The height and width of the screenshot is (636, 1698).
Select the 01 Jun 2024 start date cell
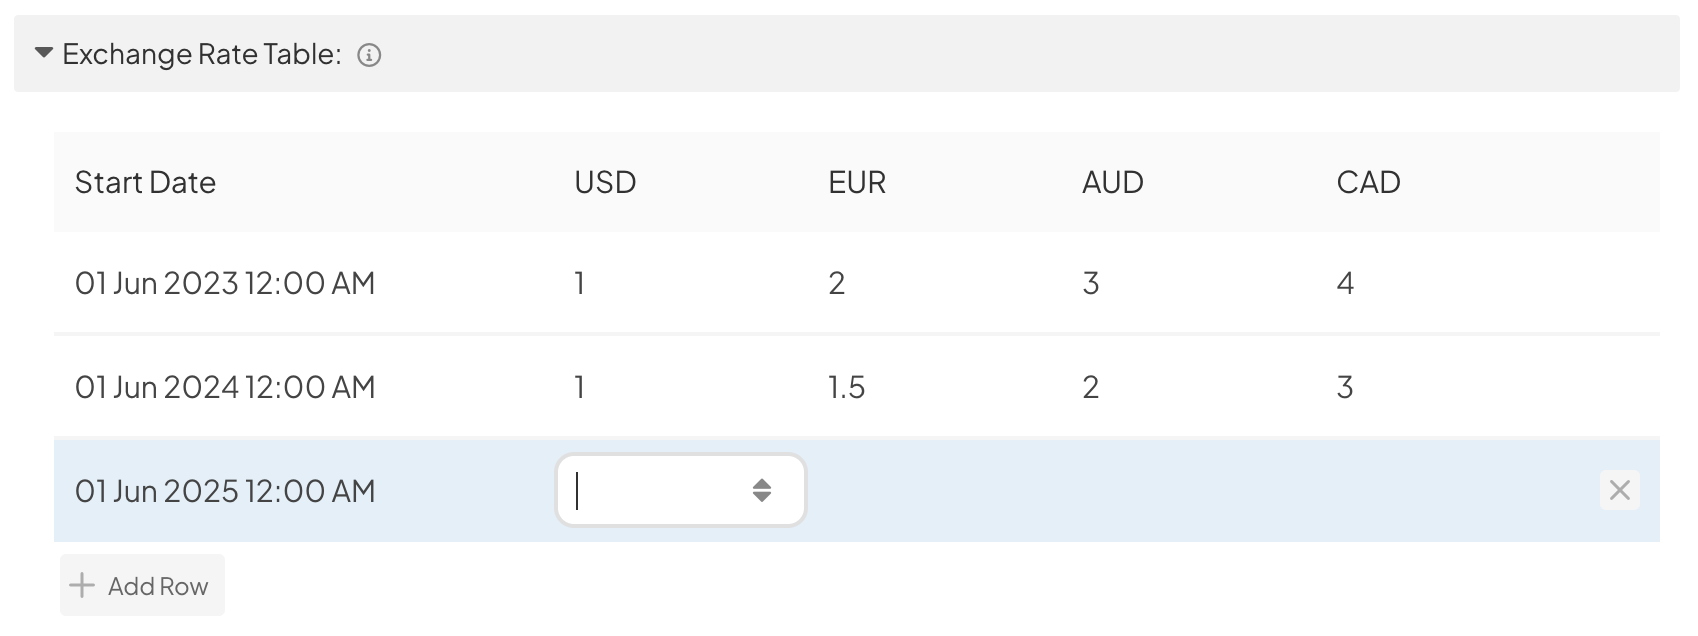(x=225, y=387)
